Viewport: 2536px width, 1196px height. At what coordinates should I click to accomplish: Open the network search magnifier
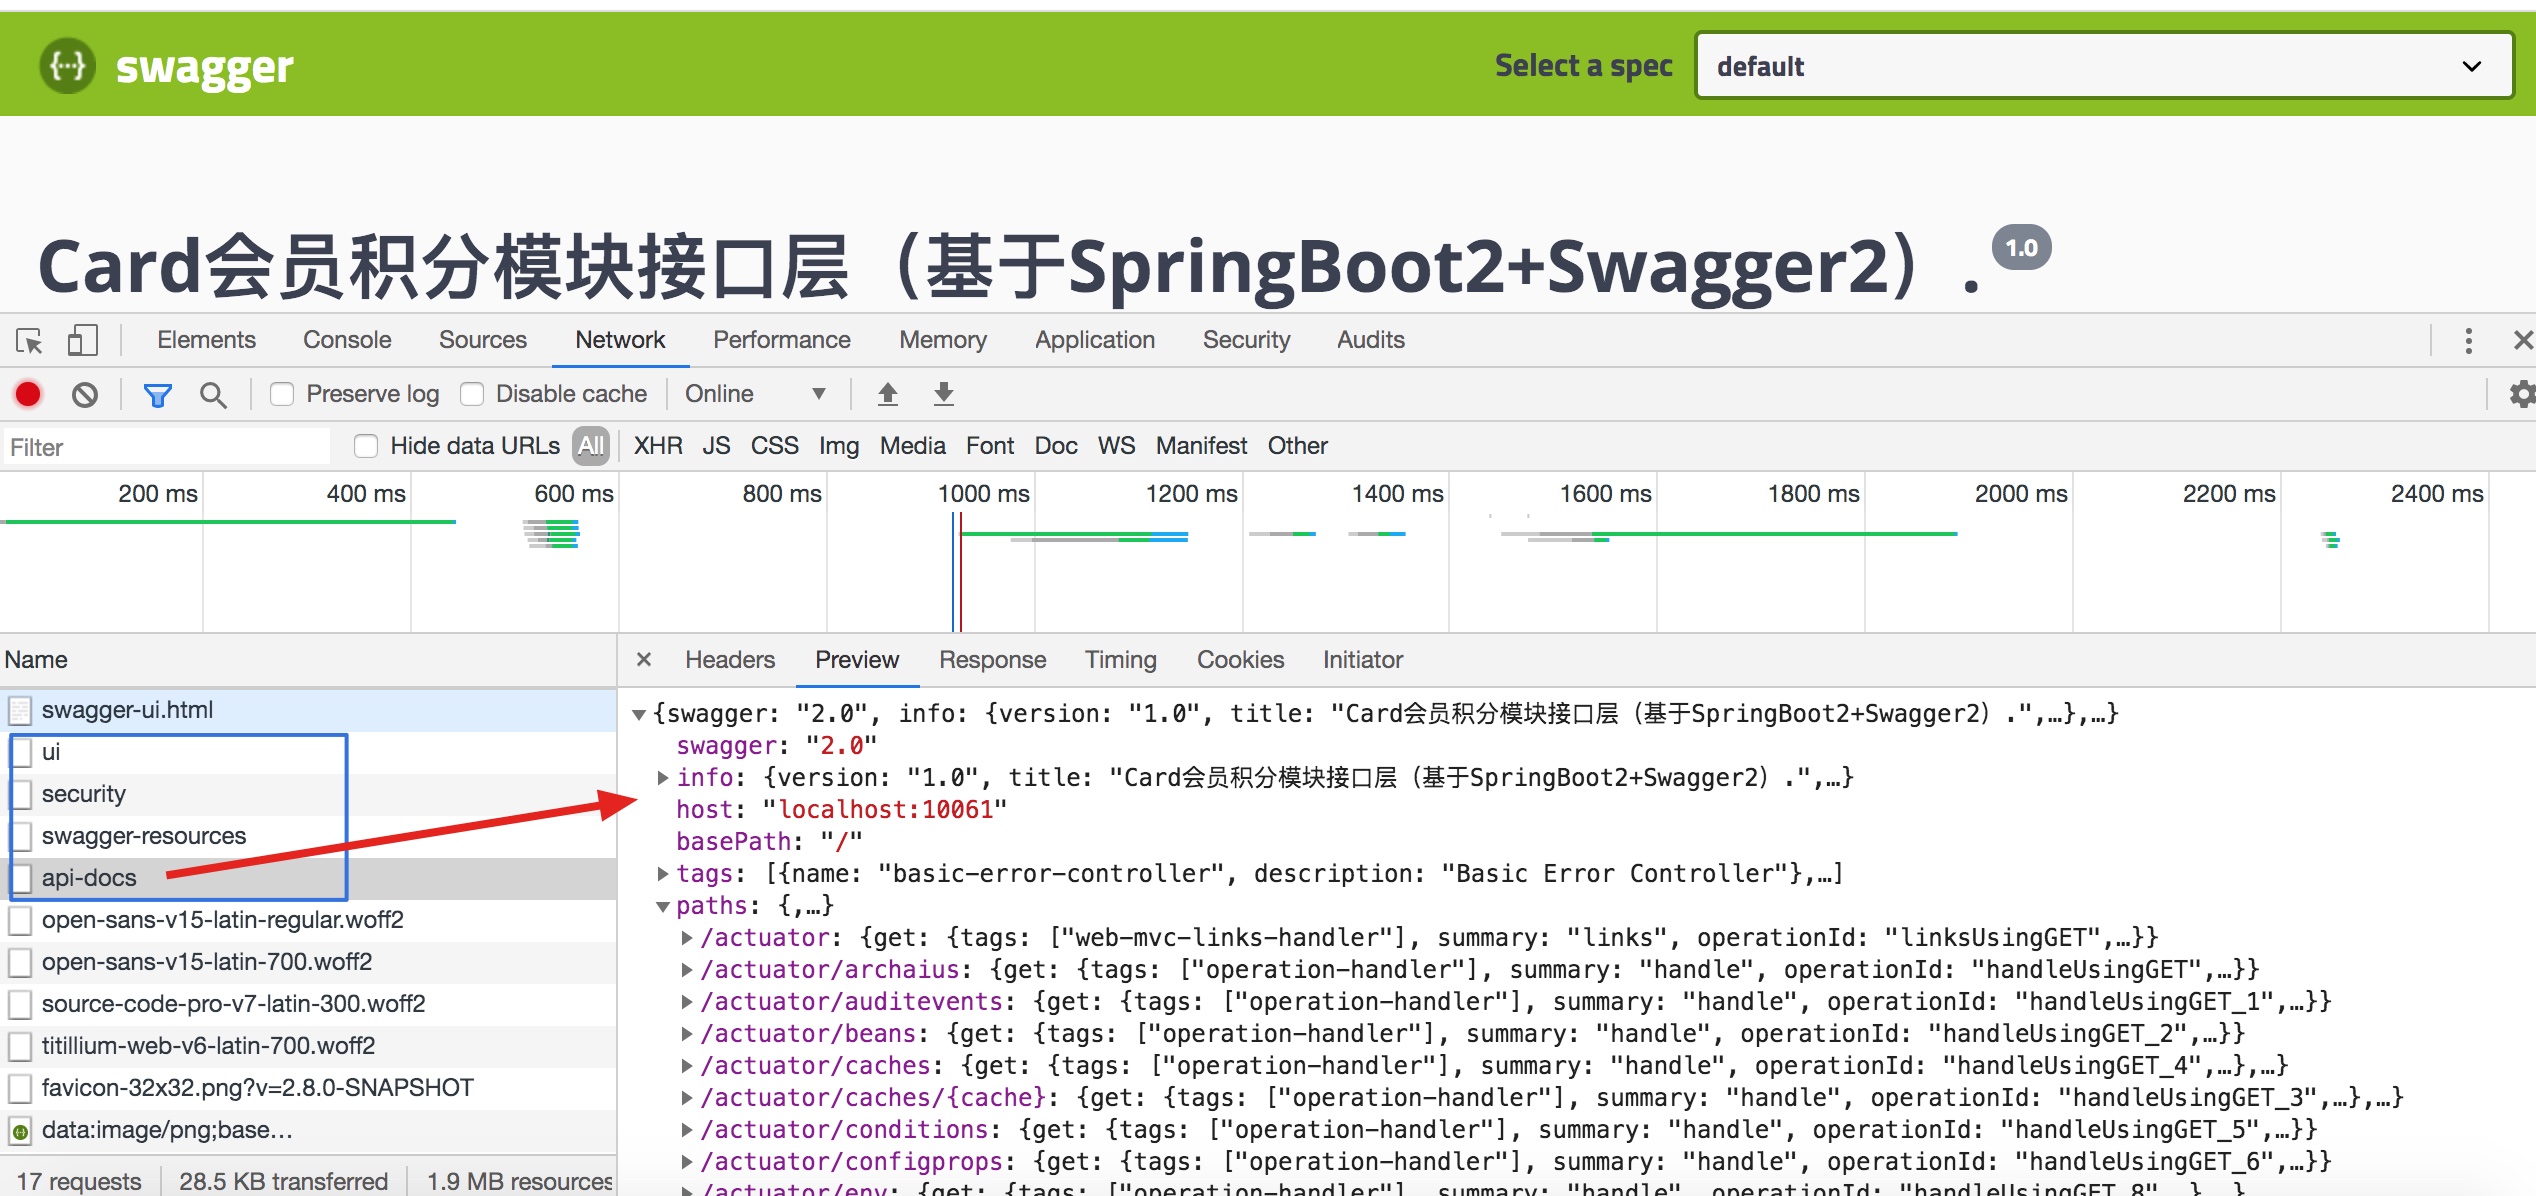click(212, 395)
